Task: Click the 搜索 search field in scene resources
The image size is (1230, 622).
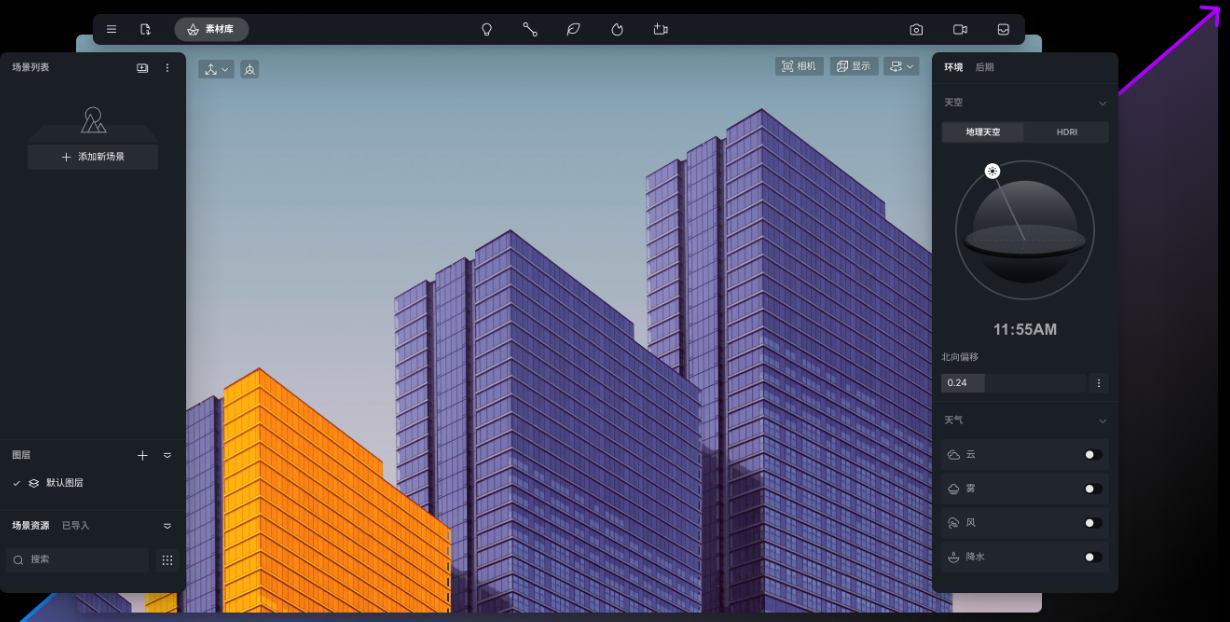Action: click(x=78, y=560)
